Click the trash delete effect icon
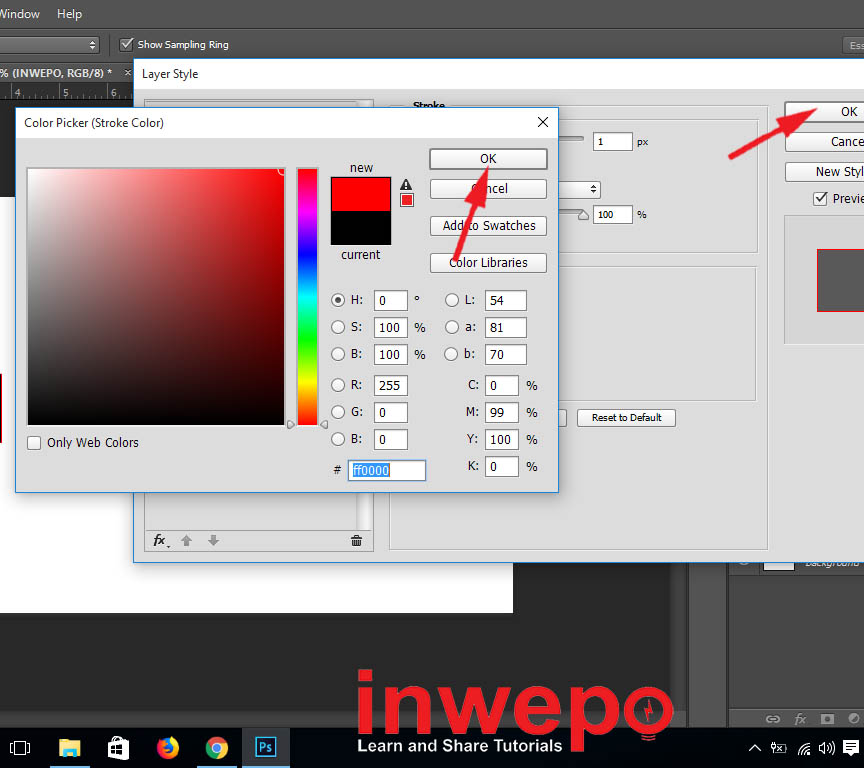Viewport: 864px width, 768px height. point(356,540)
